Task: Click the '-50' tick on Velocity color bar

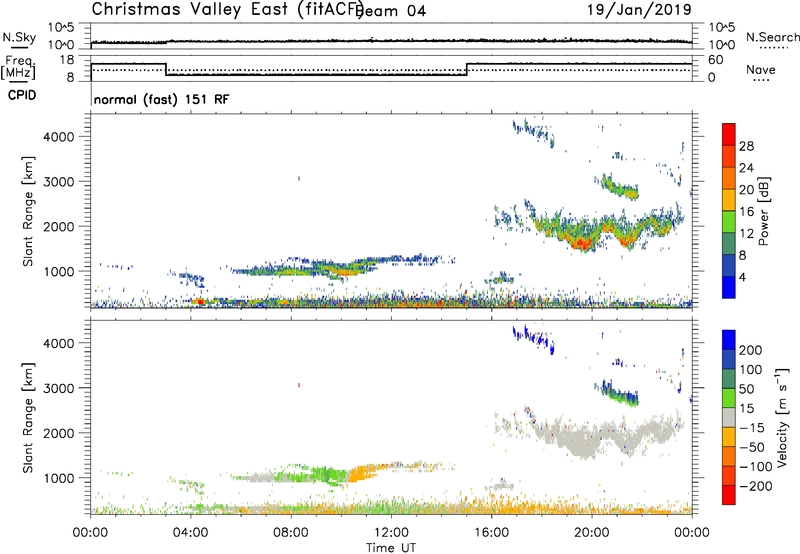Action: (752, 447)
